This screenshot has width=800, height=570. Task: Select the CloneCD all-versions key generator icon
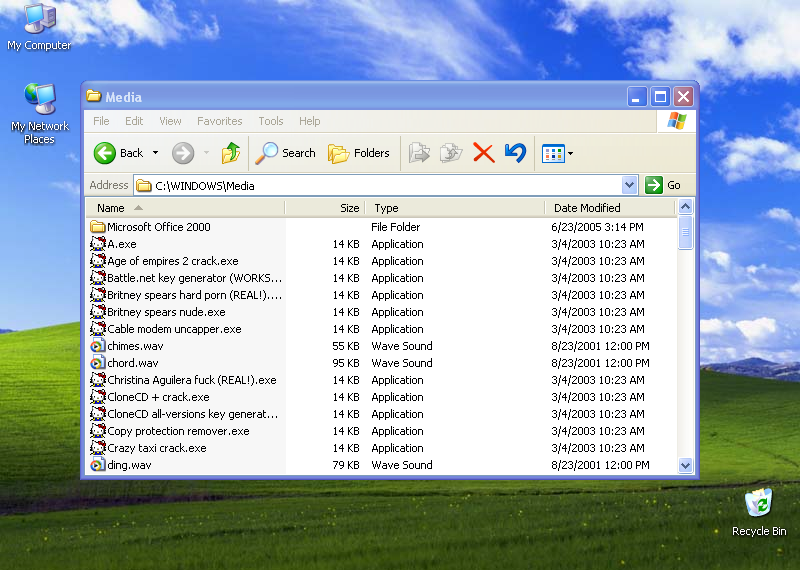tap(97, 413)
